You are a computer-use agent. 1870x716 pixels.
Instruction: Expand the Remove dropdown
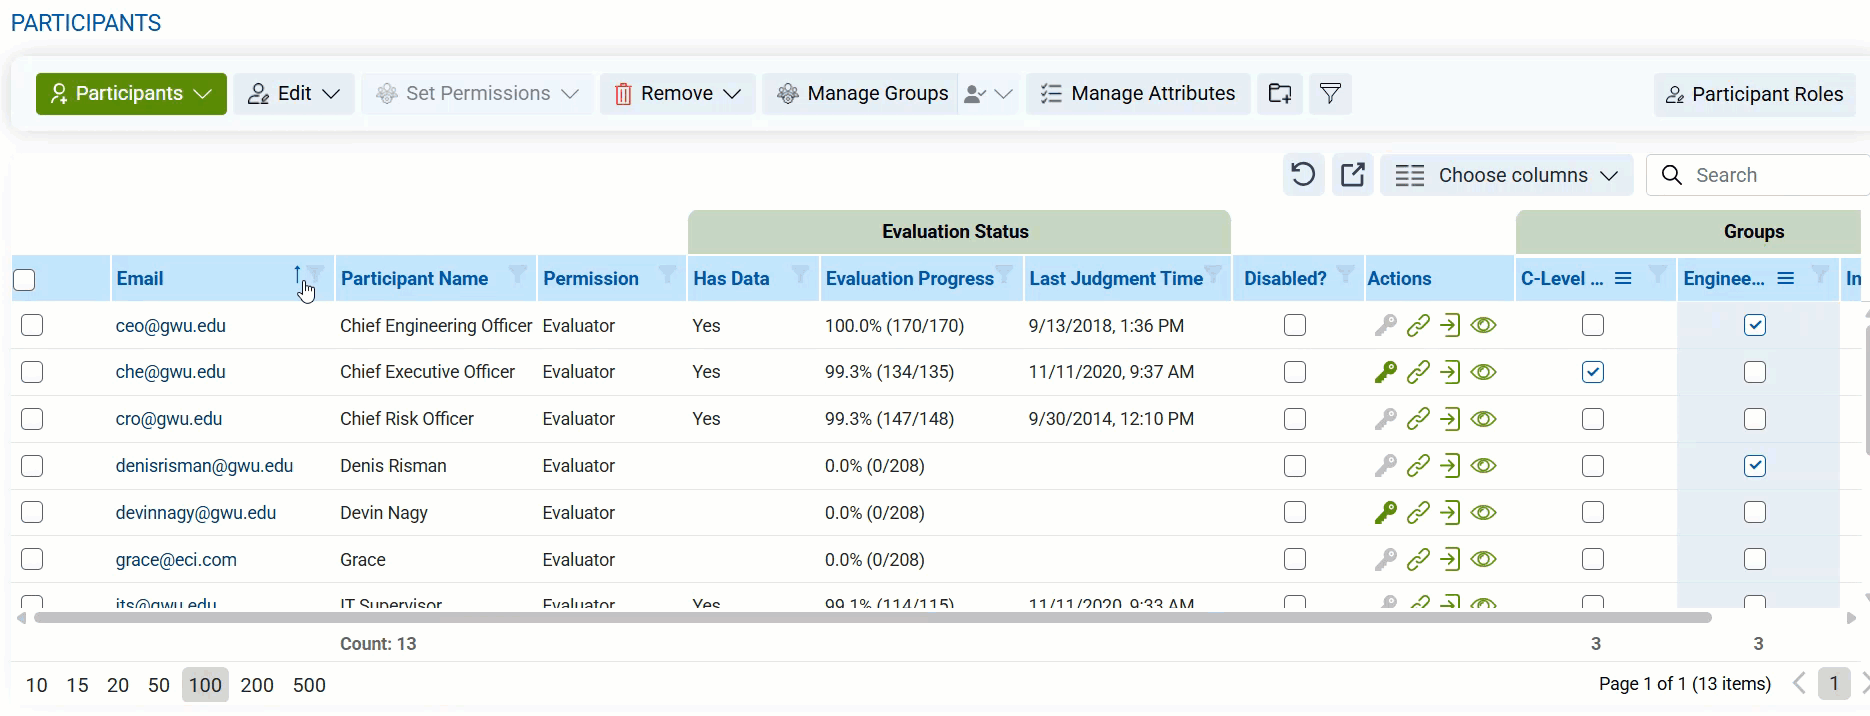point(677,94)
